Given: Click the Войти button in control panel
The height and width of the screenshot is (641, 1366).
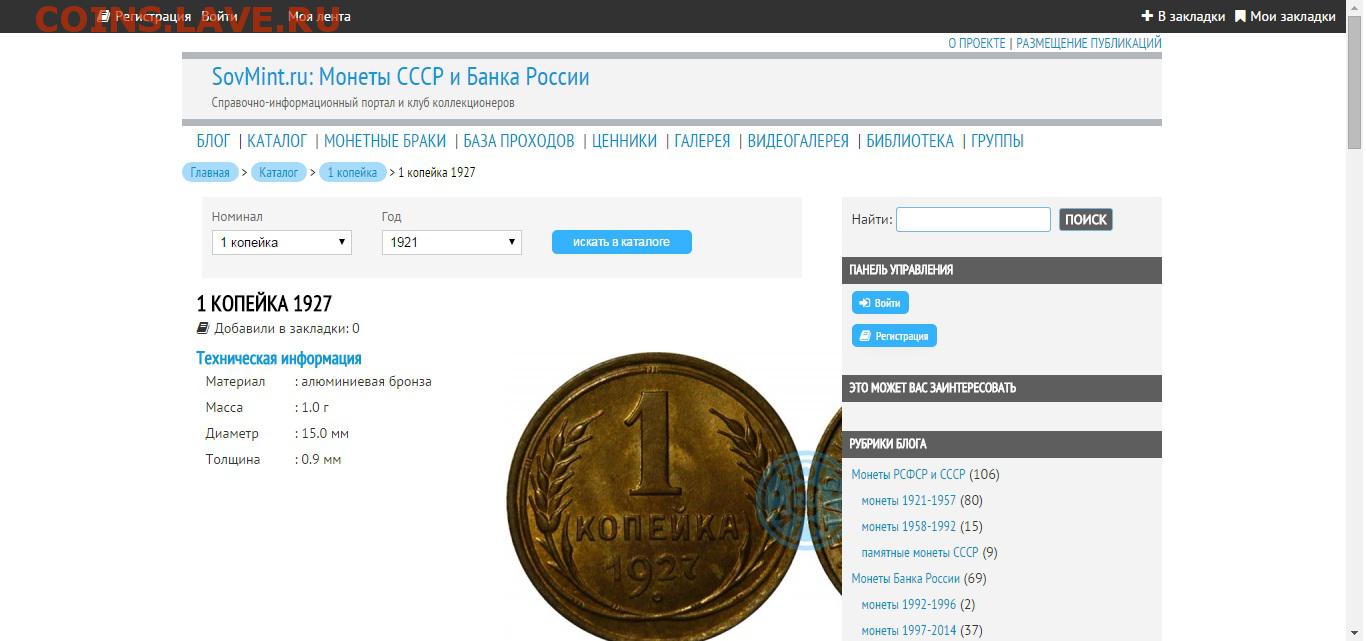Looking at the screenshot, I should tap(881, 303).
